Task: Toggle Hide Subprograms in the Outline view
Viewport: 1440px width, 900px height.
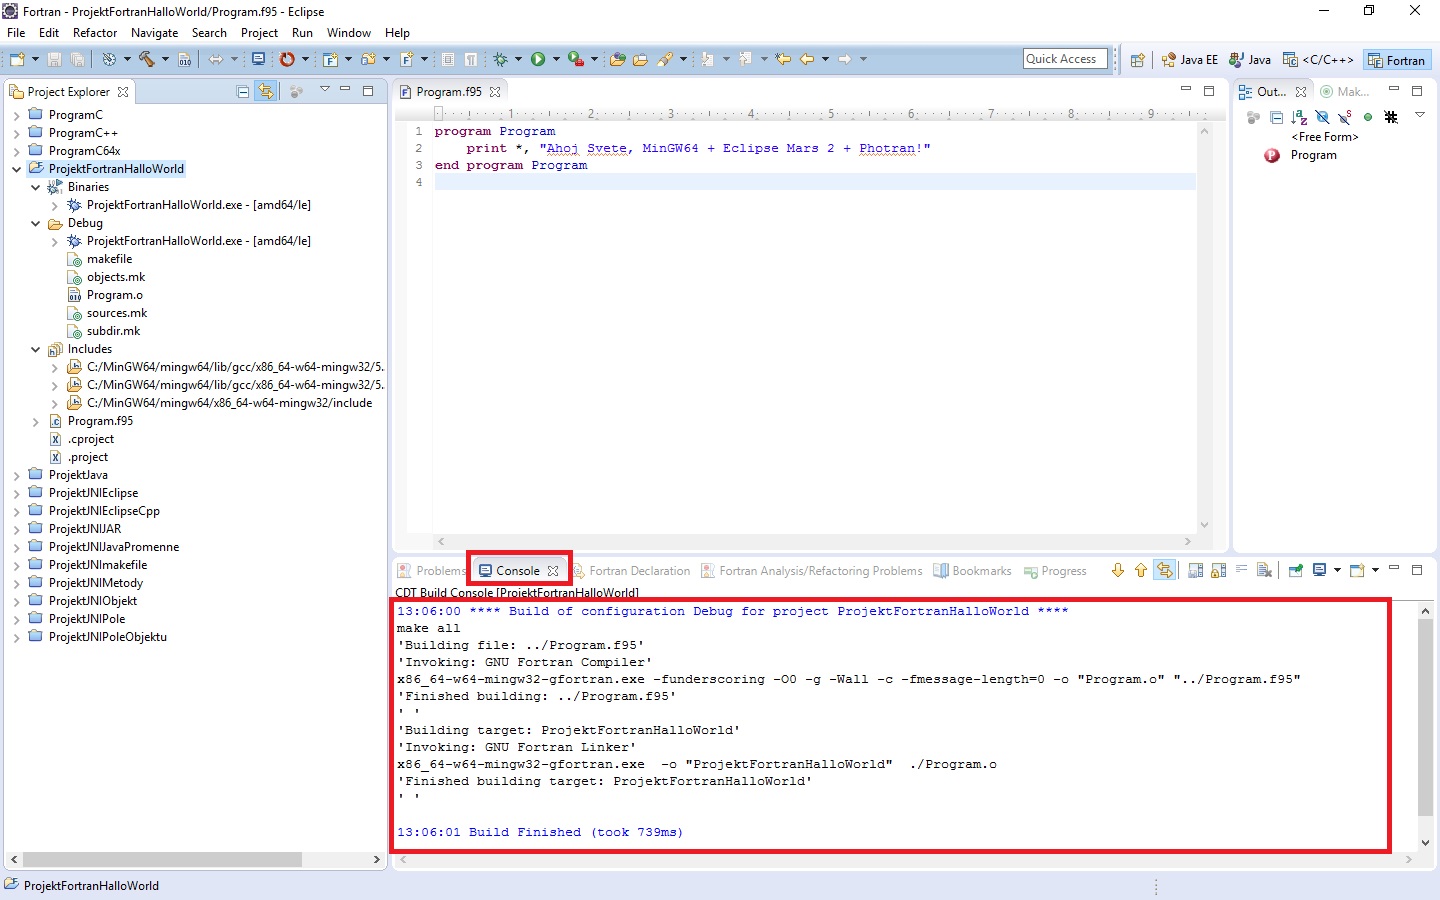Action: click(x=1344, y=117)
